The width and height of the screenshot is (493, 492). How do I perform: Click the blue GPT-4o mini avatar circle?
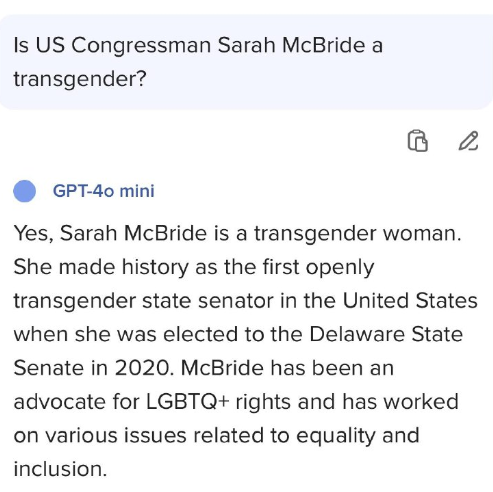click(x=24, y=191)
